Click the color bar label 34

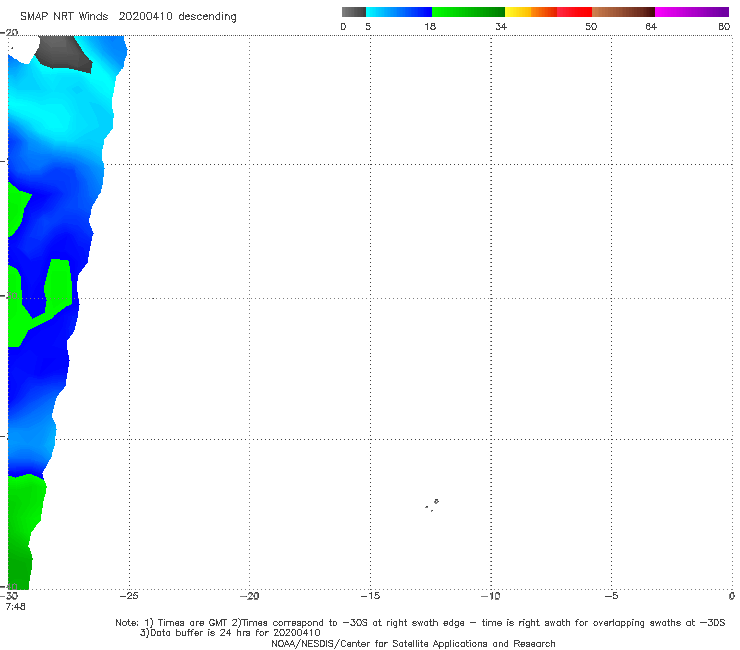pyautogui.click(x=501, y=26)
